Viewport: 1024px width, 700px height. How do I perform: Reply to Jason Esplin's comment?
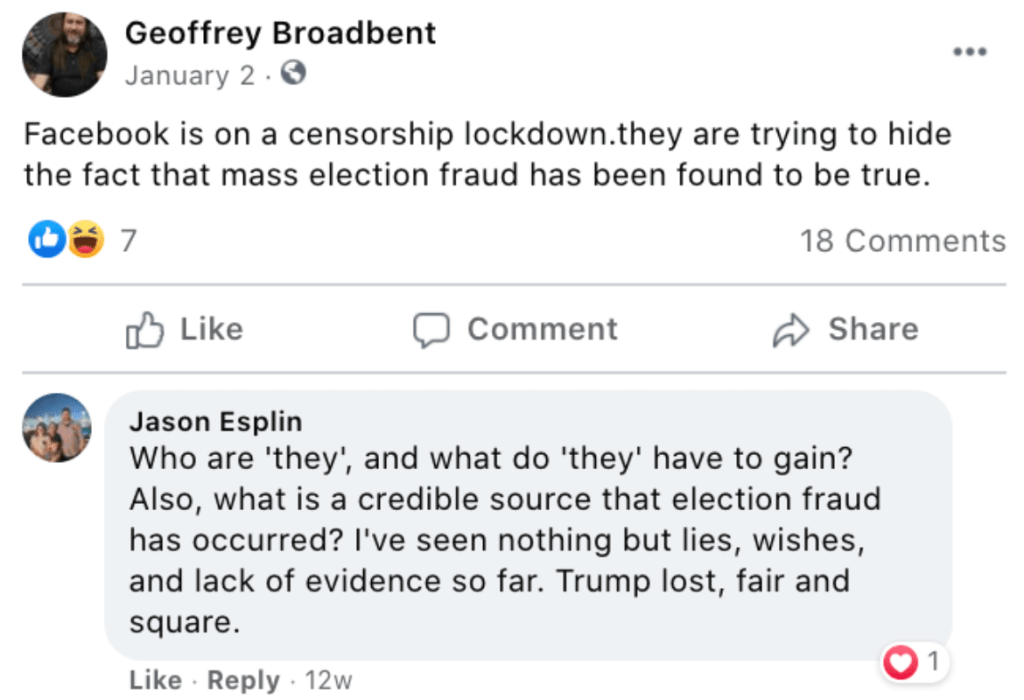coord(243,681)
